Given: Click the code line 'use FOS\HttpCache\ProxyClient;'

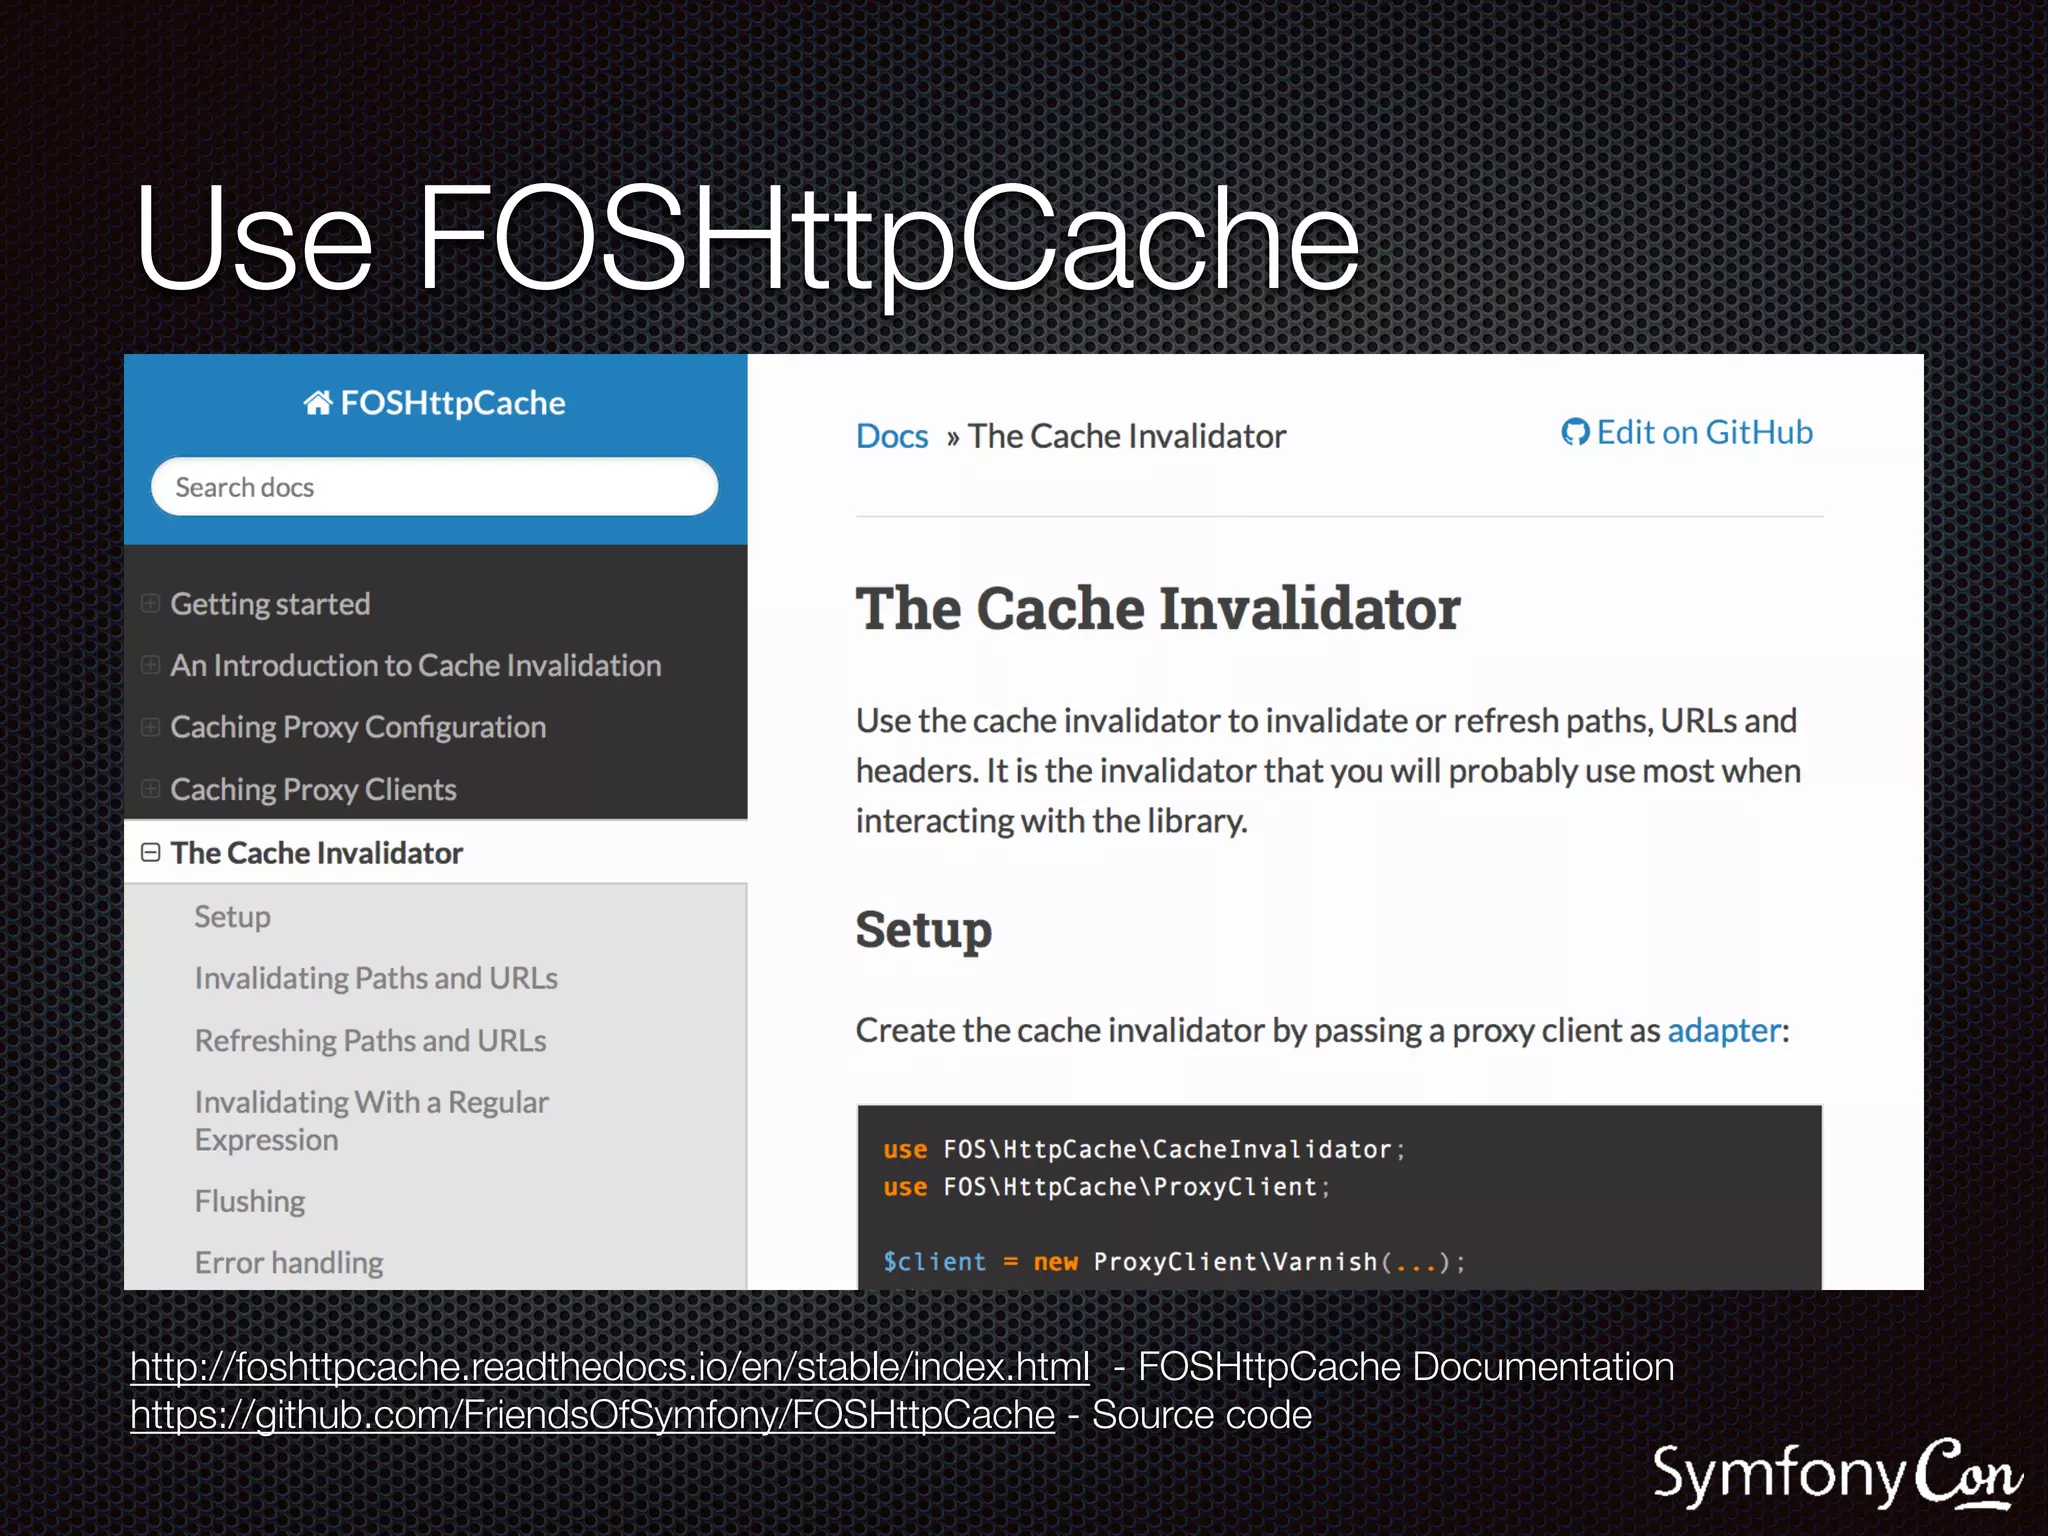Looking at the screenshot, I should 1106,1187.
